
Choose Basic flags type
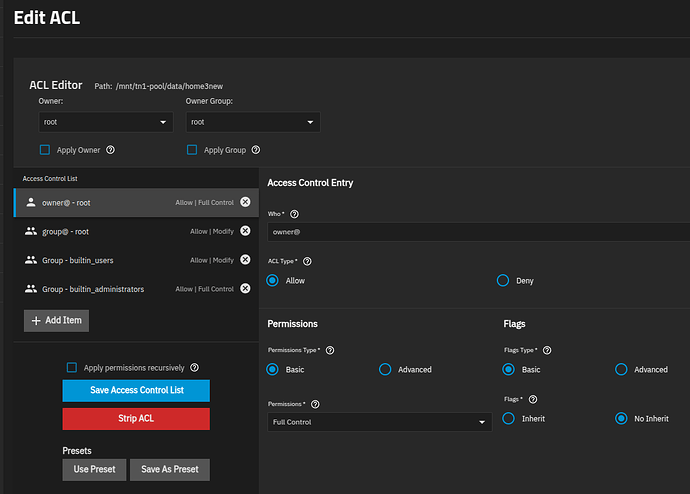pos(508,369)
